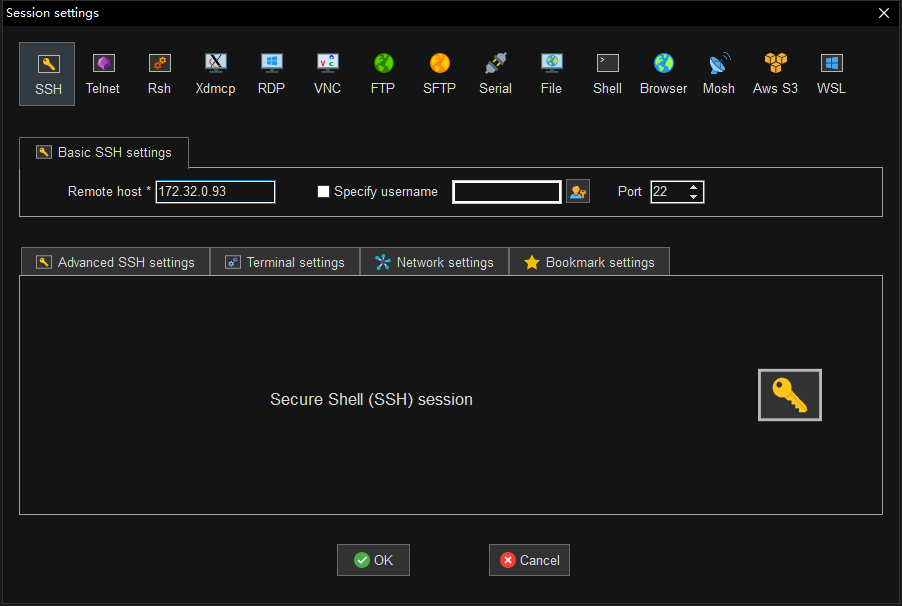Confirm the session with OK
This screenshot has width=902, height=606.
point(373,560)
